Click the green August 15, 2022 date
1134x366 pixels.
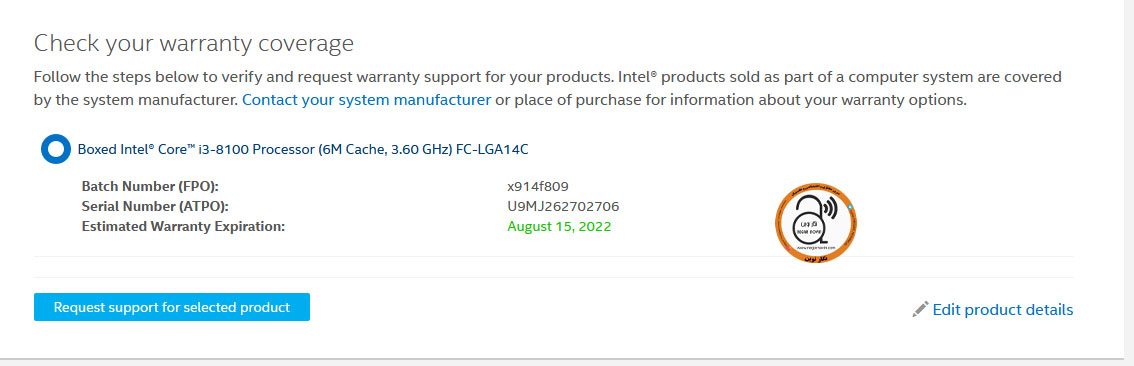559,226
